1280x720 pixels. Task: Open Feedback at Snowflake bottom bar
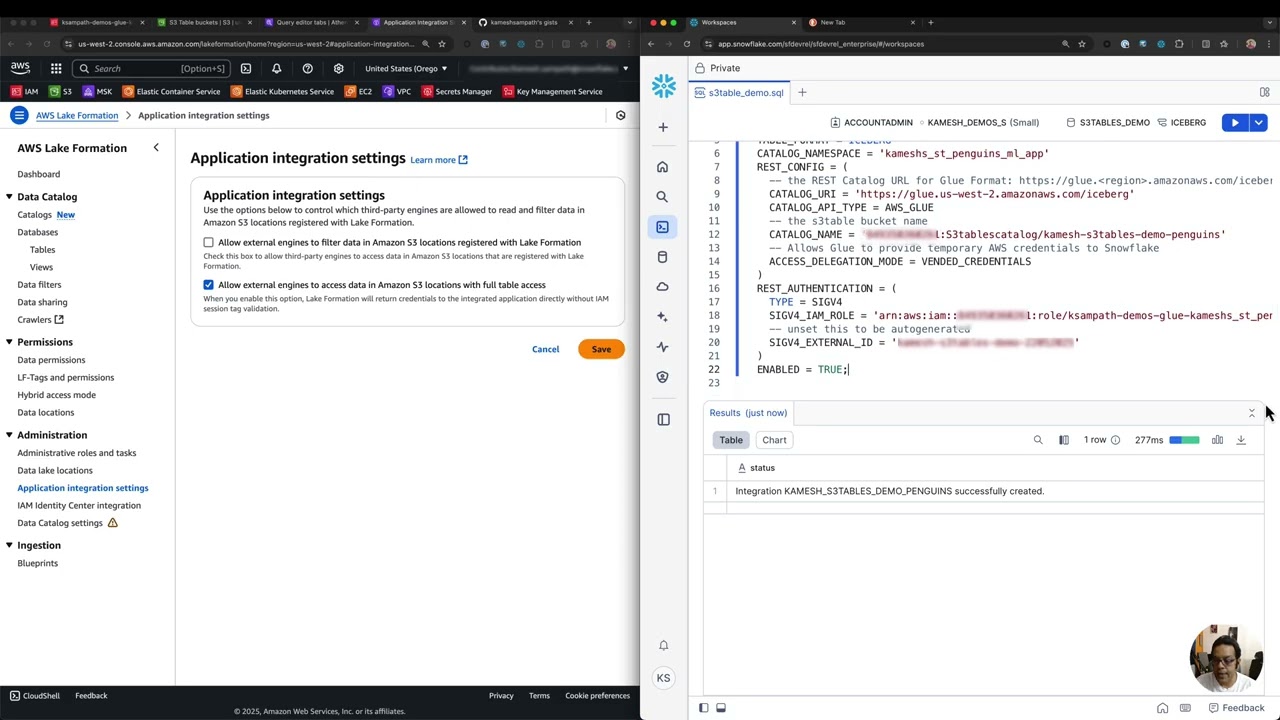click(x=1236, y=708)
